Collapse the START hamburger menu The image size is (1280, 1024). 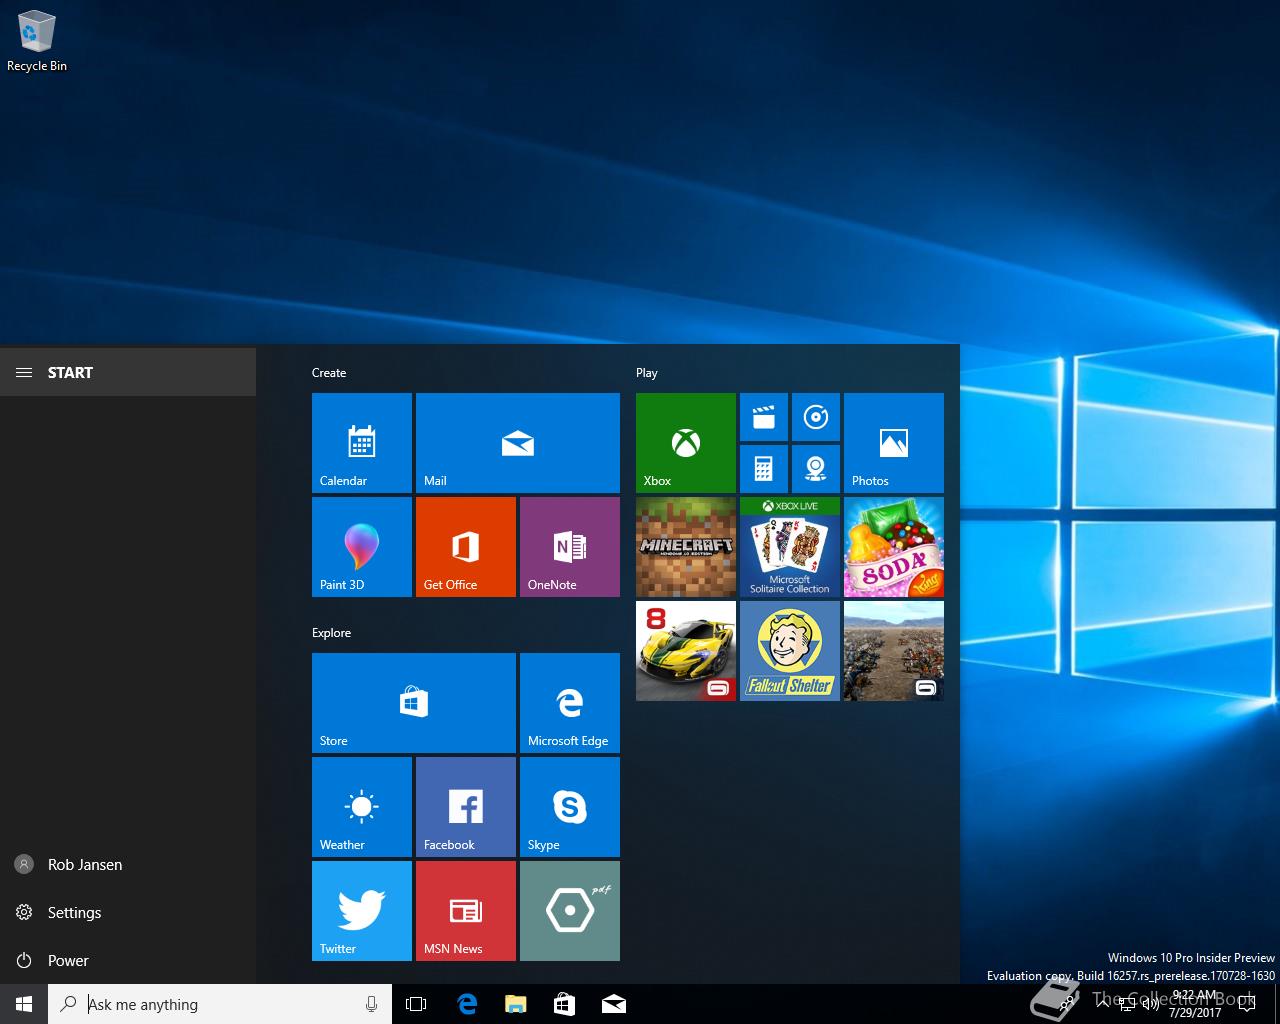click(24, 372)
